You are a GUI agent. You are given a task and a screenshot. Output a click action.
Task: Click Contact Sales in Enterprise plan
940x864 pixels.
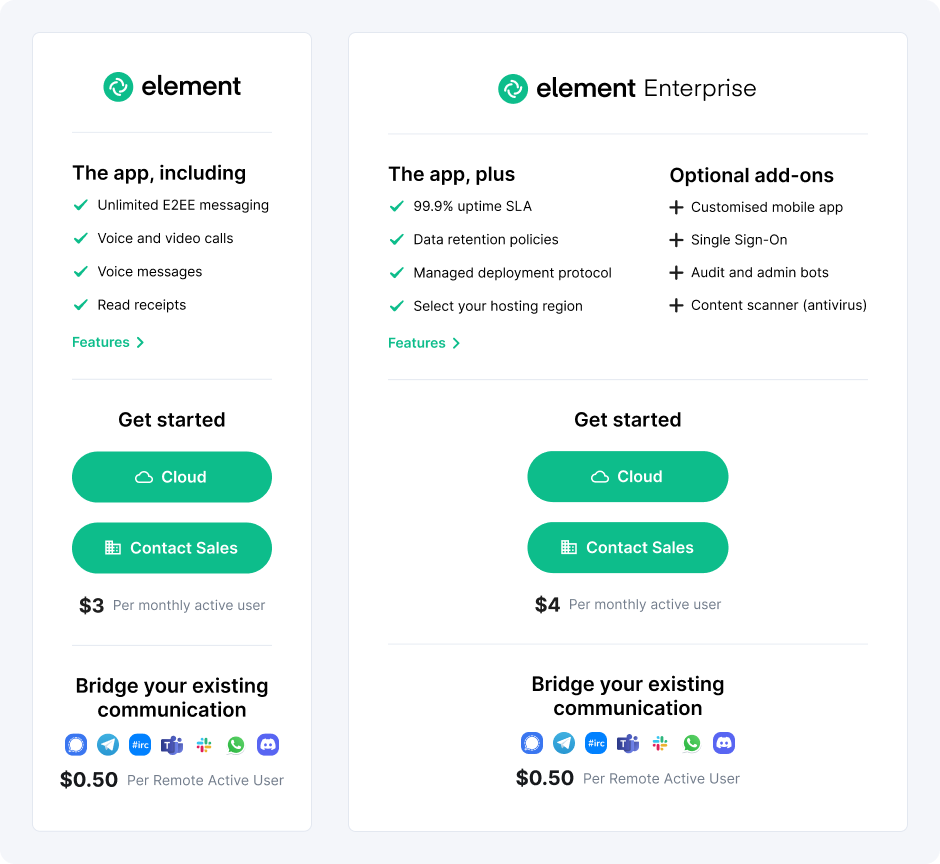(628, 547)
